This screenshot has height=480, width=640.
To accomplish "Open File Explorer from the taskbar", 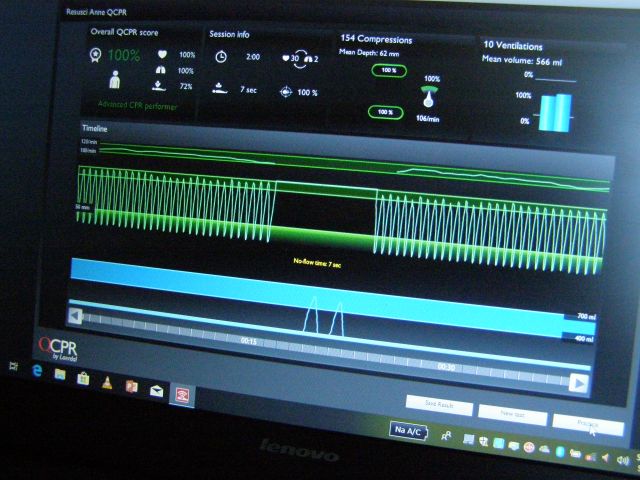I will tap(61, 375).
